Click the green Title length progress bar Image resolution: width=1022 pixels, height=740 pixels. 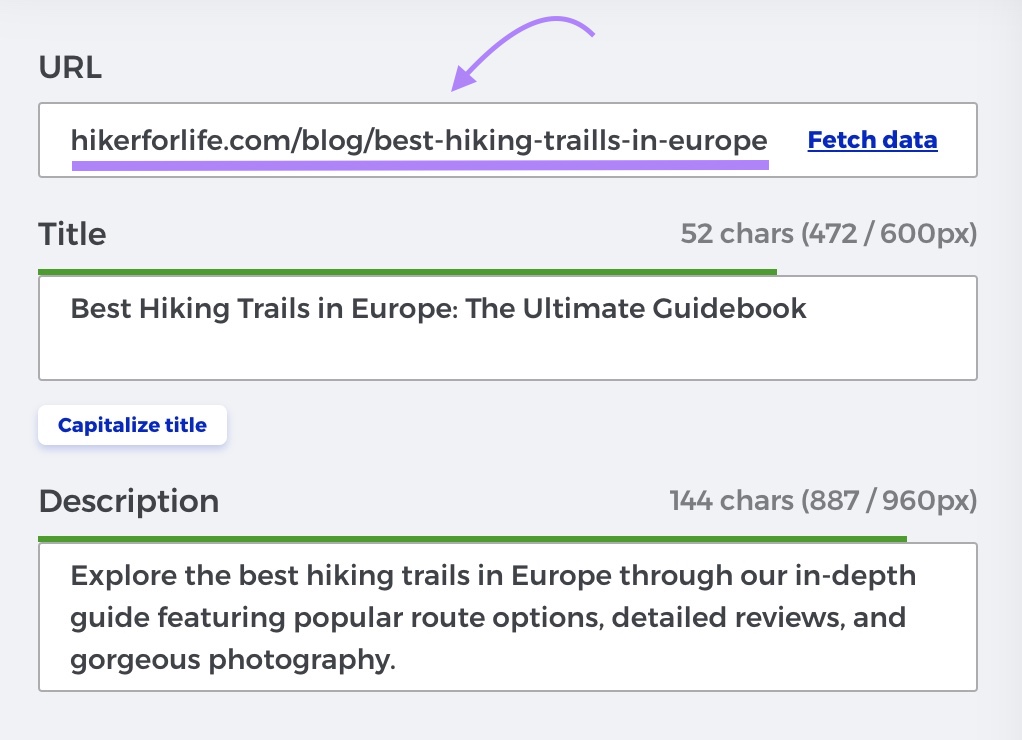(x=407, y=271)
